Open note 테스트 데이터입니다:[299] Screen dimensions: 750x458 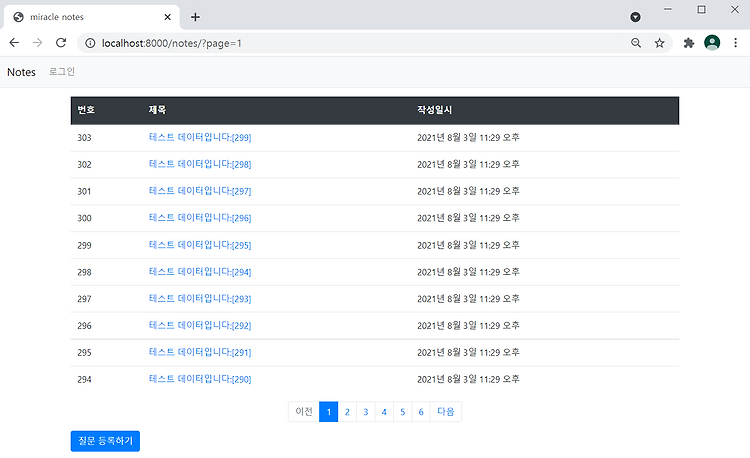[200, 137]
